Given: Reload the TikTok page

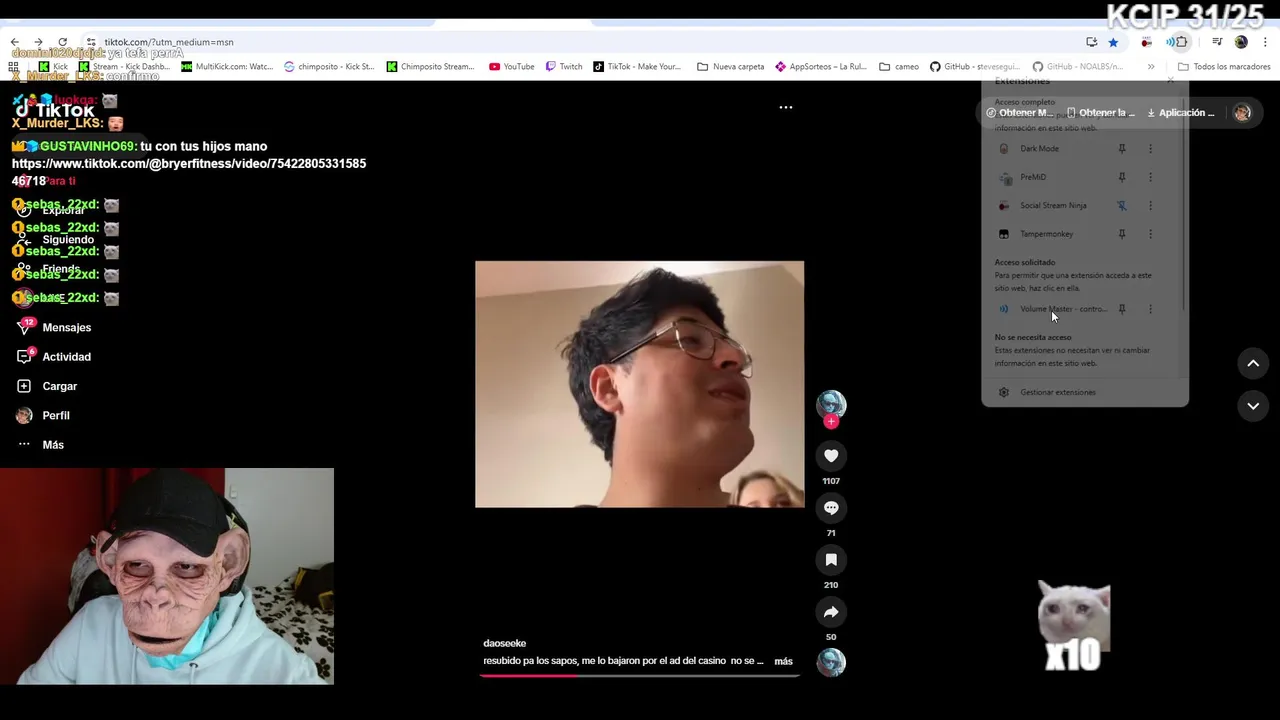Looking at the screenshot, I should pyautogui.click(x=62, y=42).
